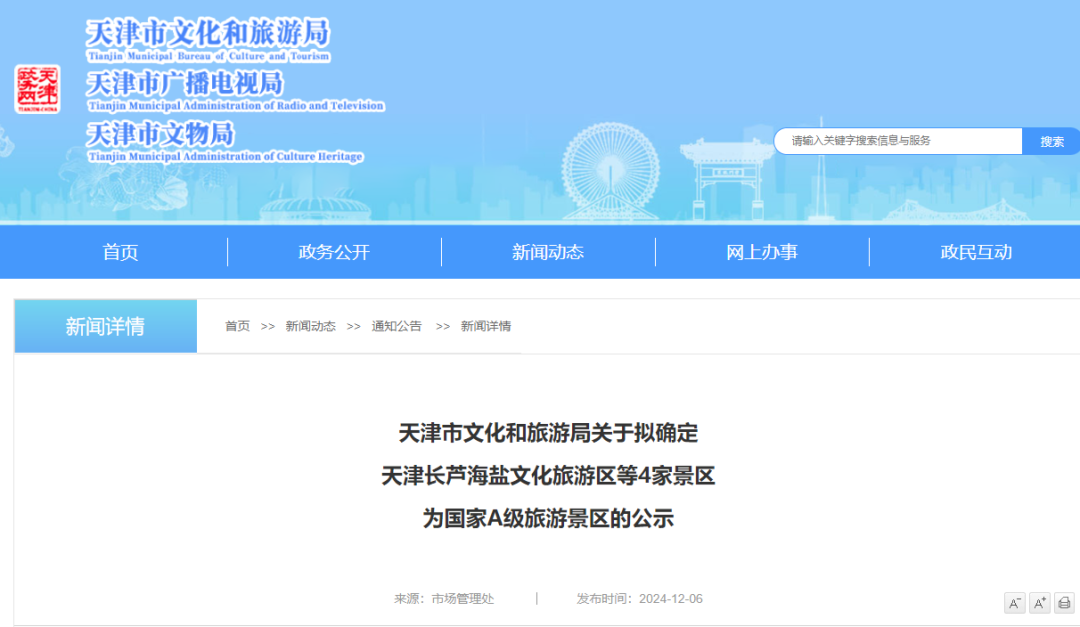Open the 网上办事 navigation item
The image size is (1080, 627).
[762, 252]
